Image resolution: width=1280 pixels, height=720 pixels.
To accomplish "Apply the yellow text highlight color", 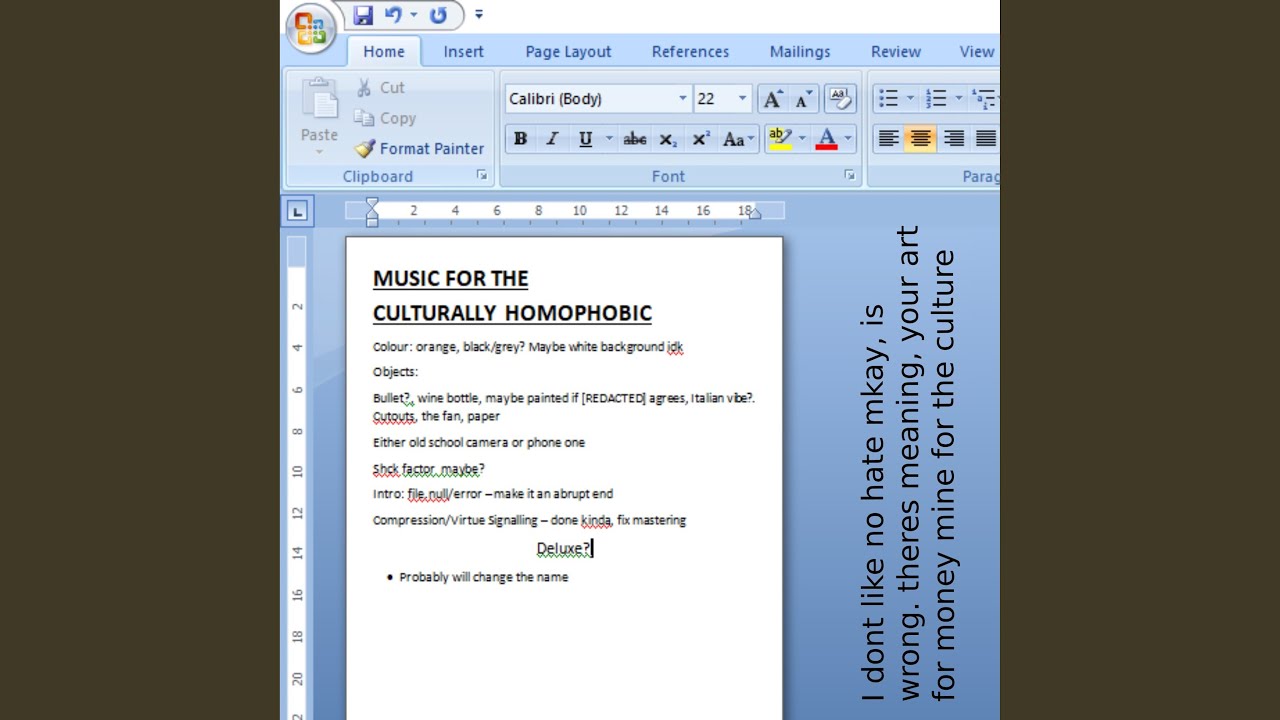I will coord(781,140).
